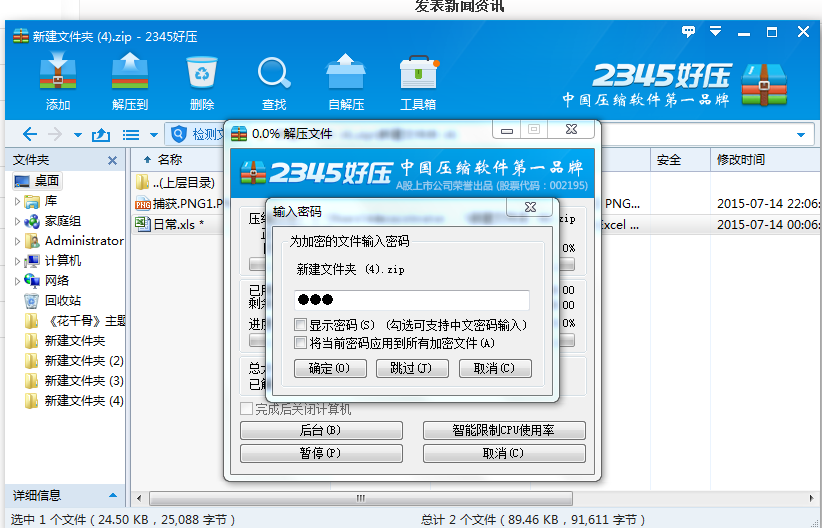The width and height of the screenshot is (822, 528).
Task: Select plain 新建文件夹 in tree
Action: [65, 341]
